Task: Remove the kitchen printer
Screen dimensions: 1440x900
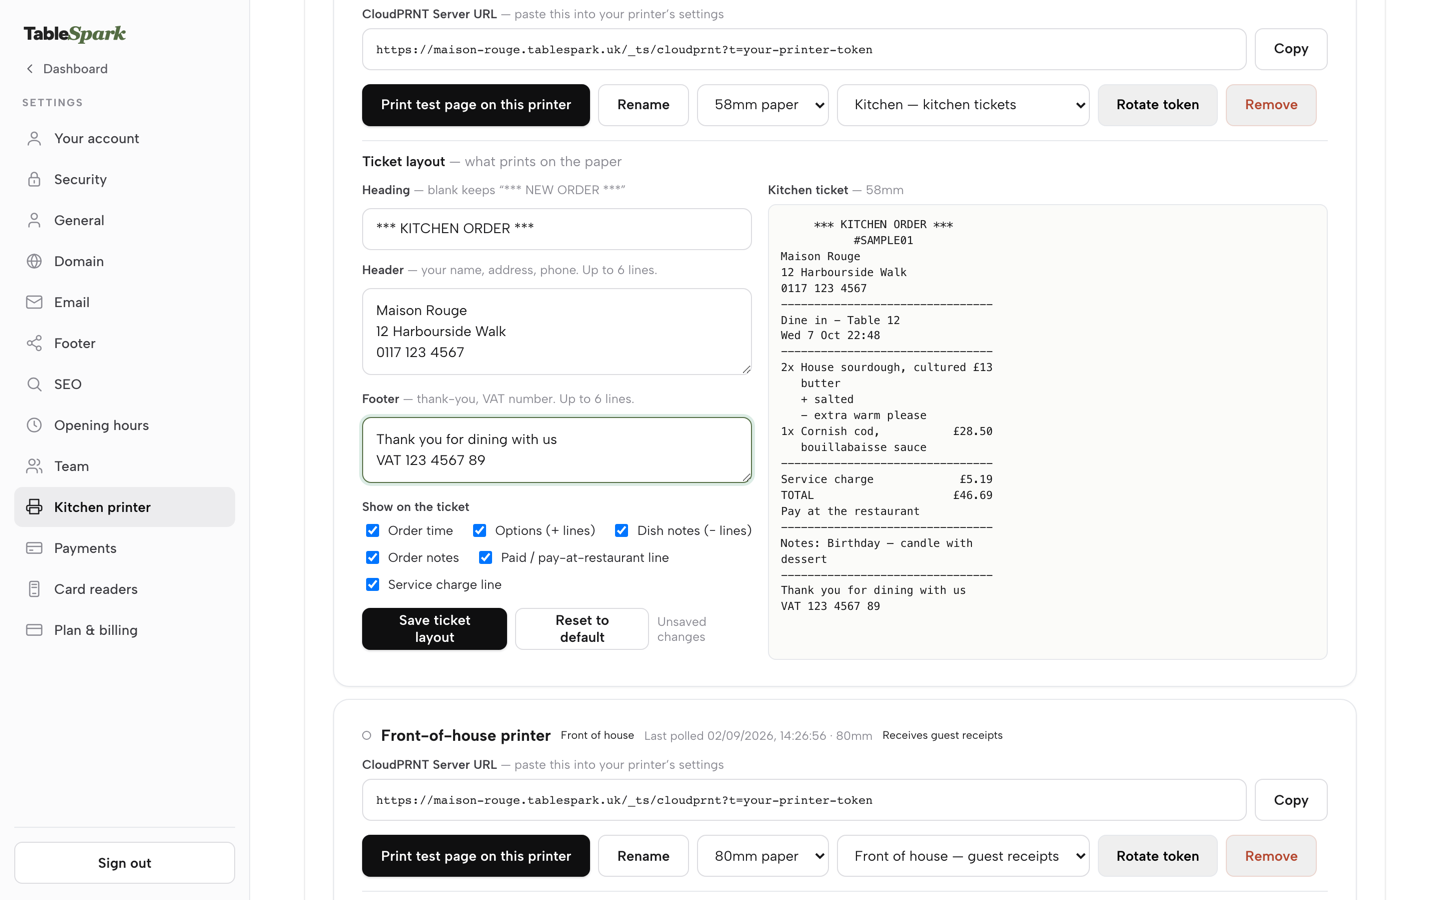Action: pyautogui.click(x=1271, y=105)
